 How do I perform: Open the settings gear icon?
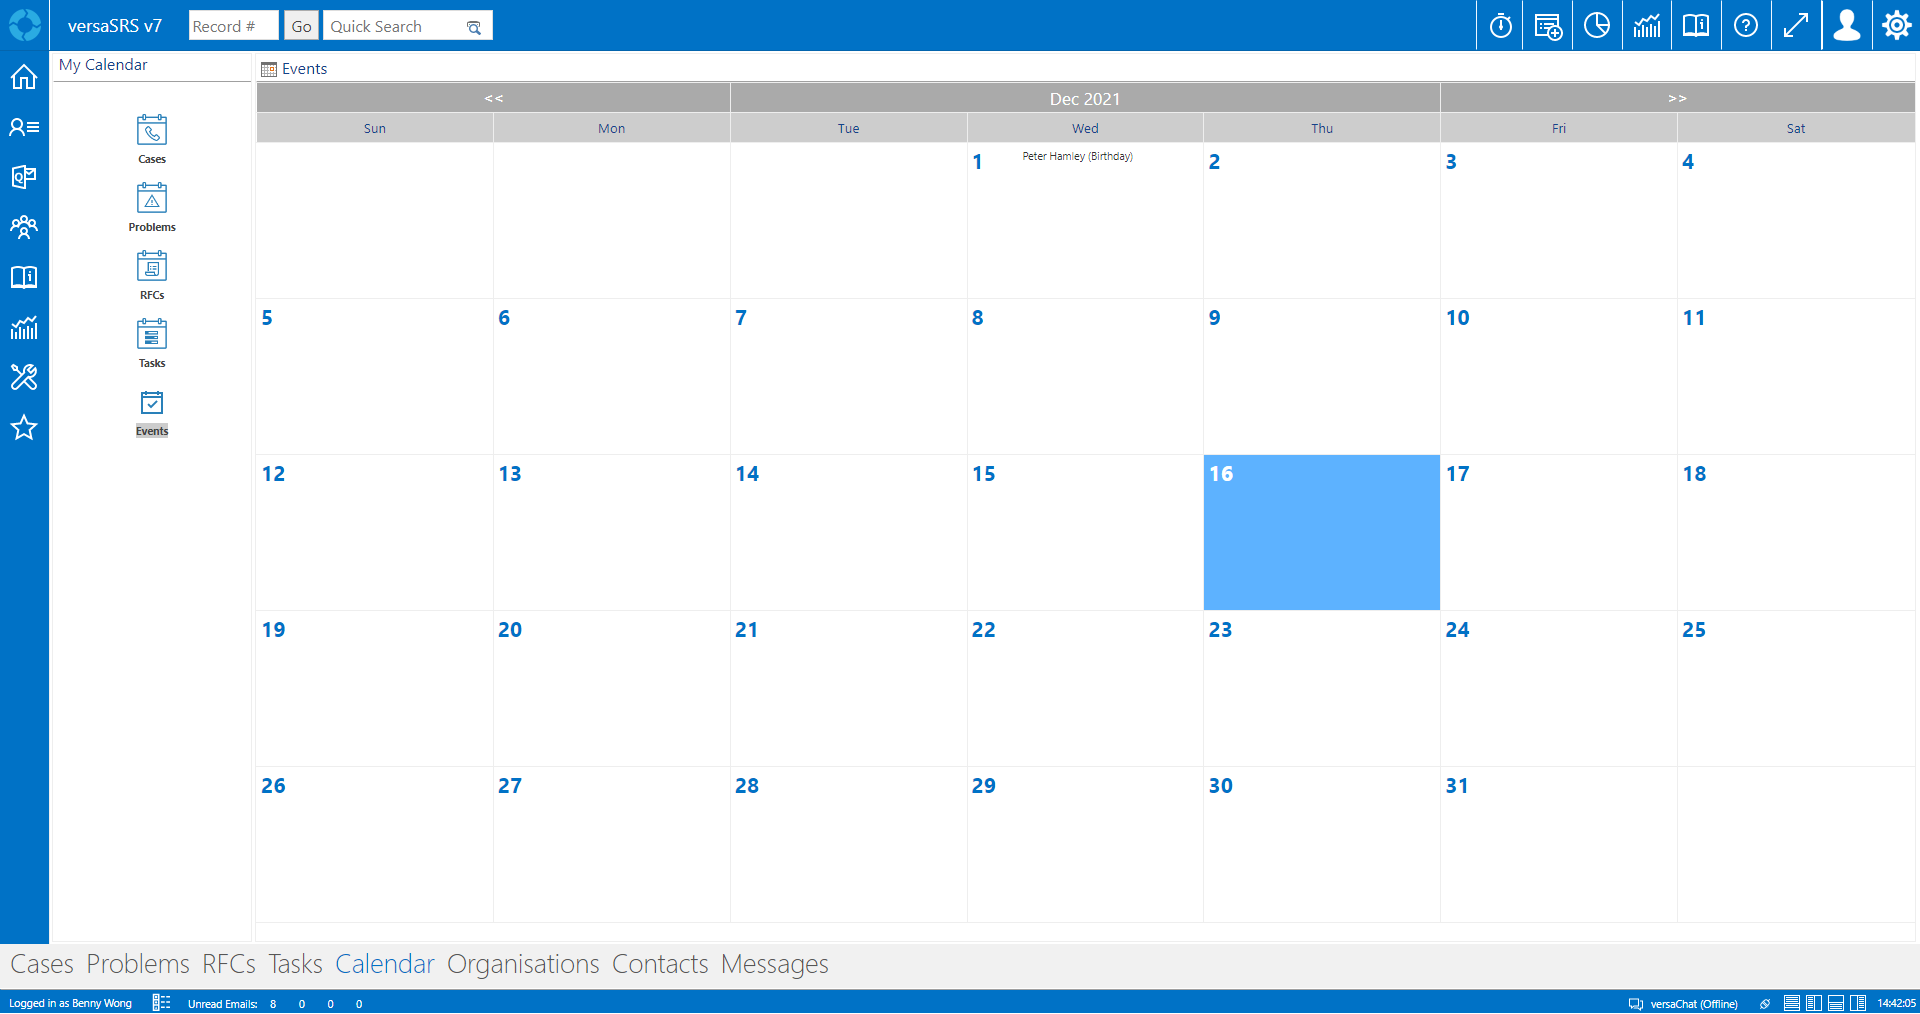tap(1896, 26)
